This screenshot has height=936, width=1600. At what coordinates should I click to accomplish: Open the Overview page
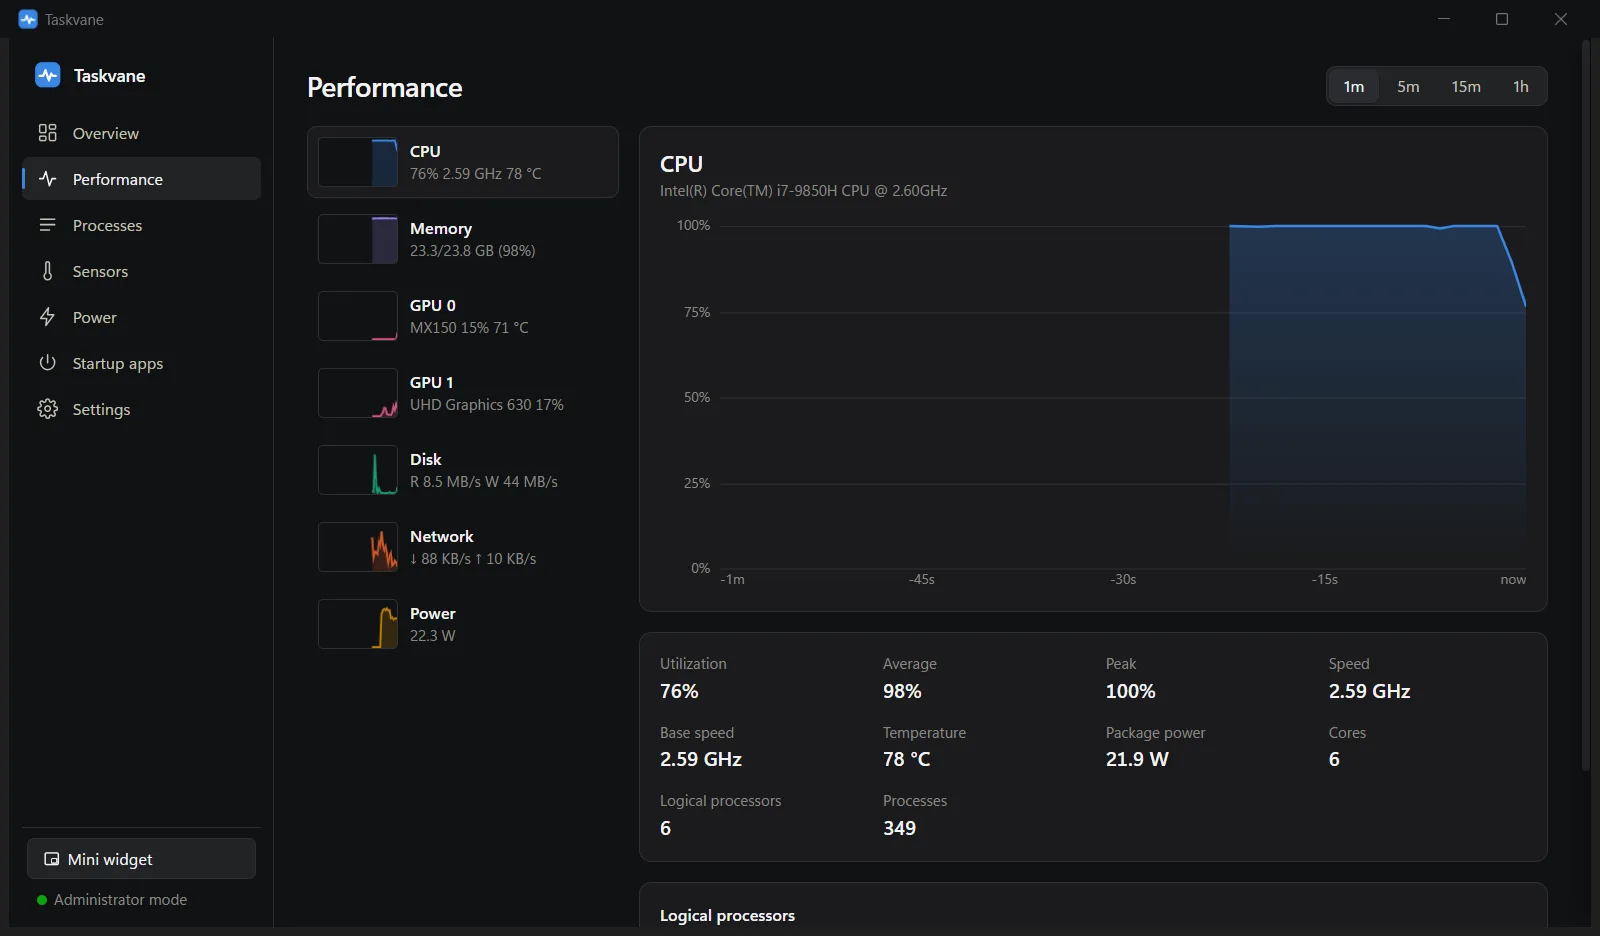tap(141, 133)
